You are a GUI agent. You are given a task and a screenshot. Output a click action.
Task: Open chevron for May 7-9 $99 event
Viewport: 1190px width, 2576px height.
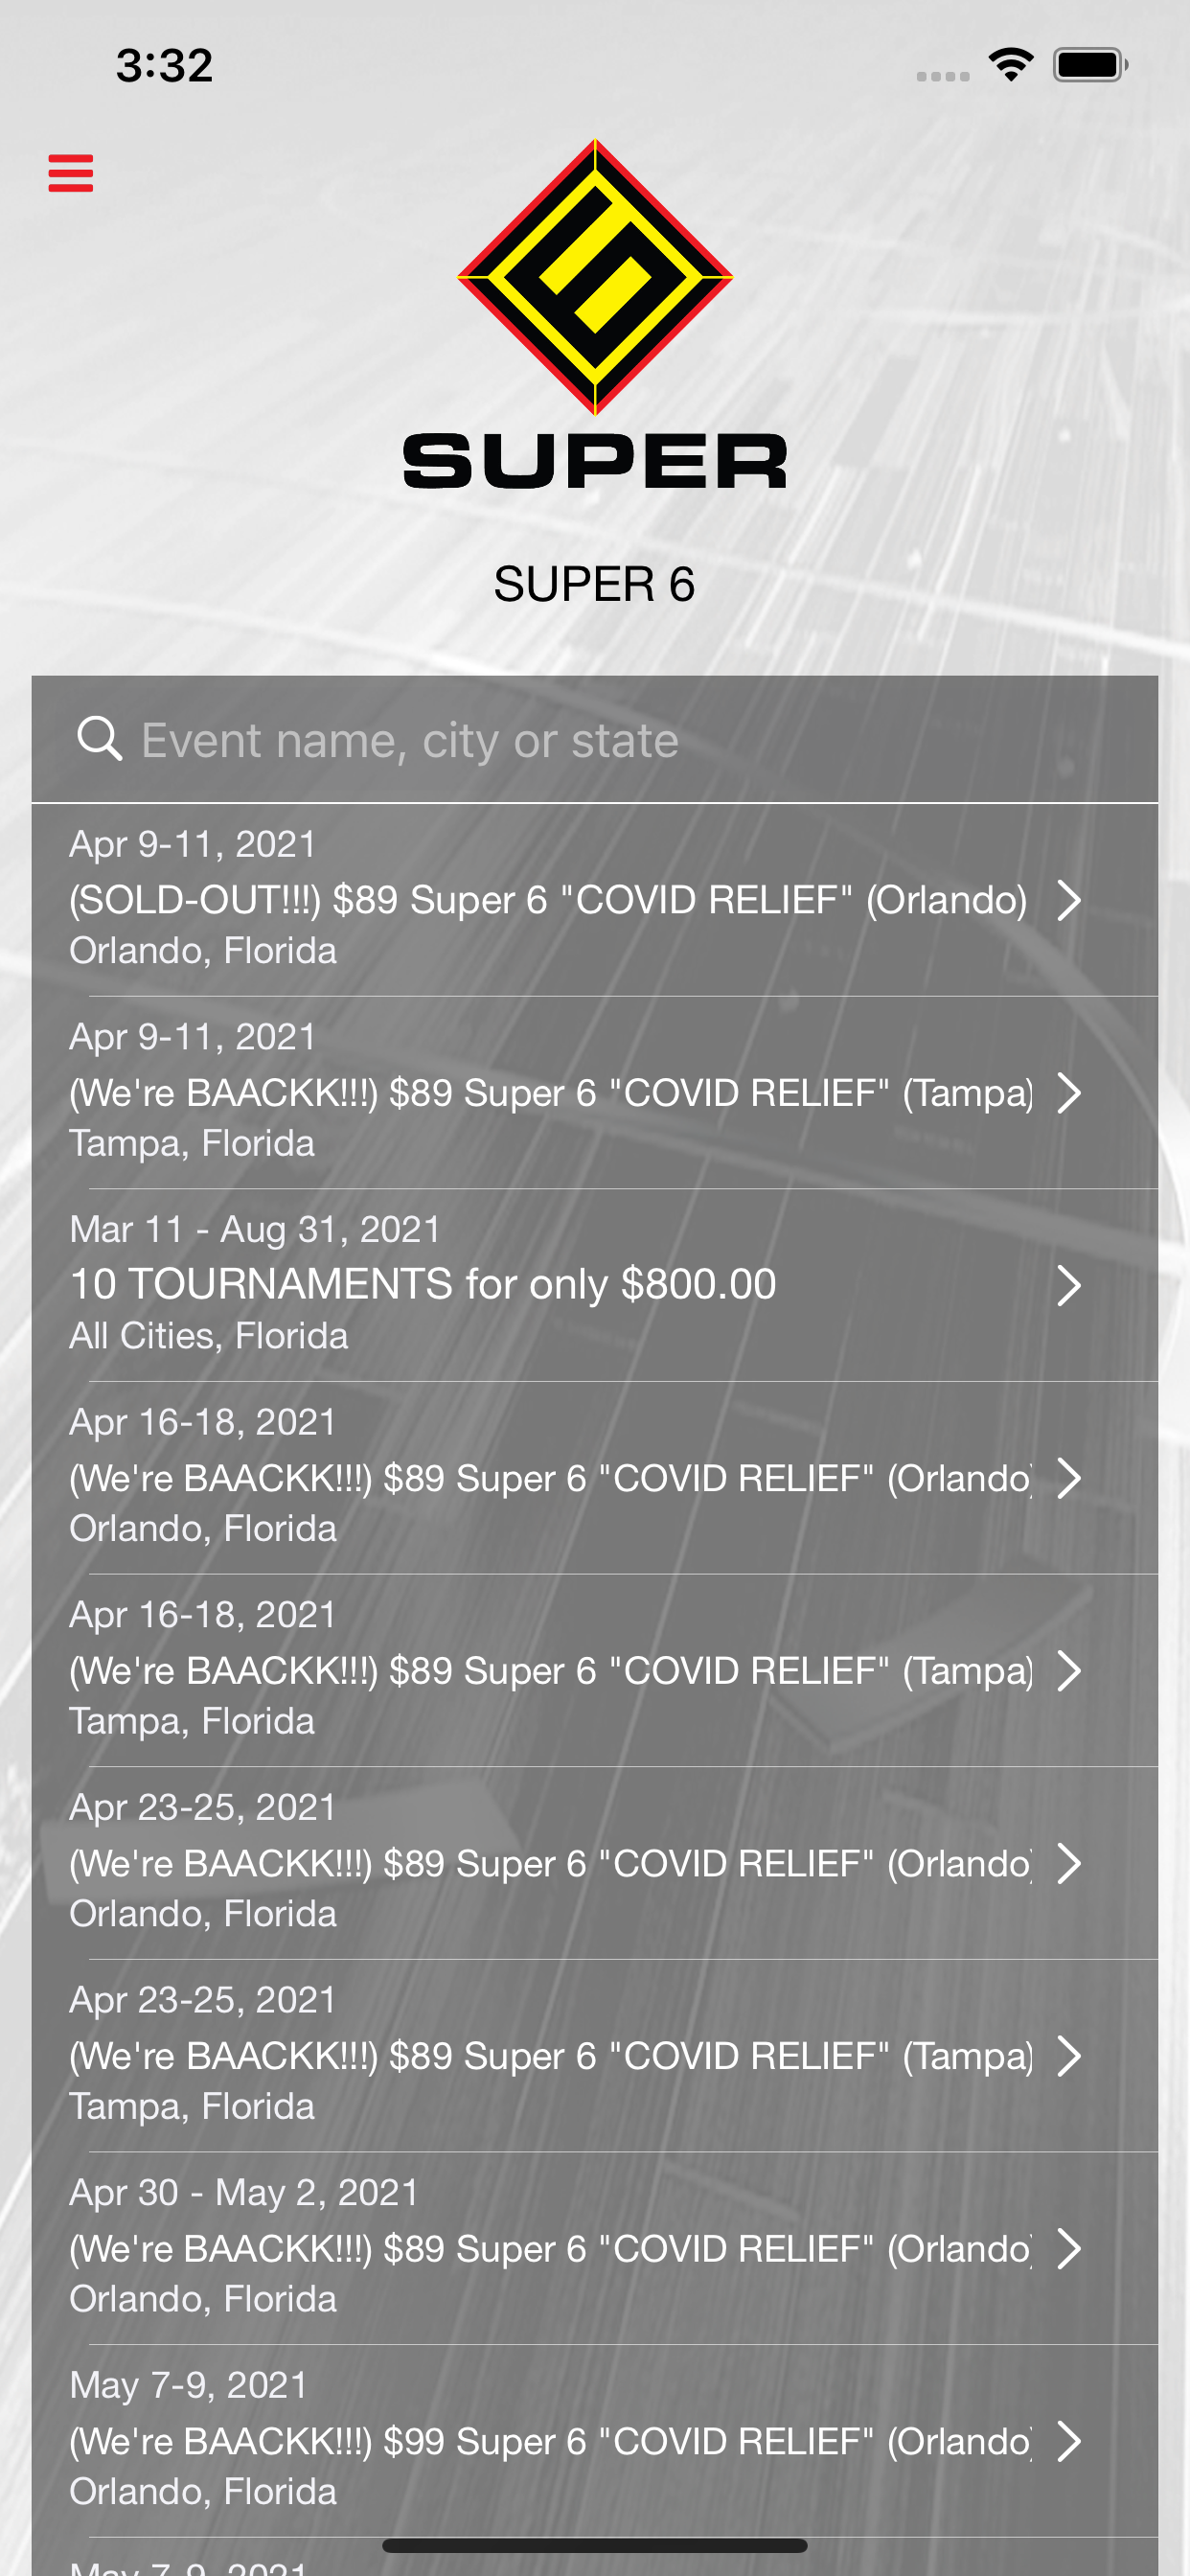[1069, 2441]
